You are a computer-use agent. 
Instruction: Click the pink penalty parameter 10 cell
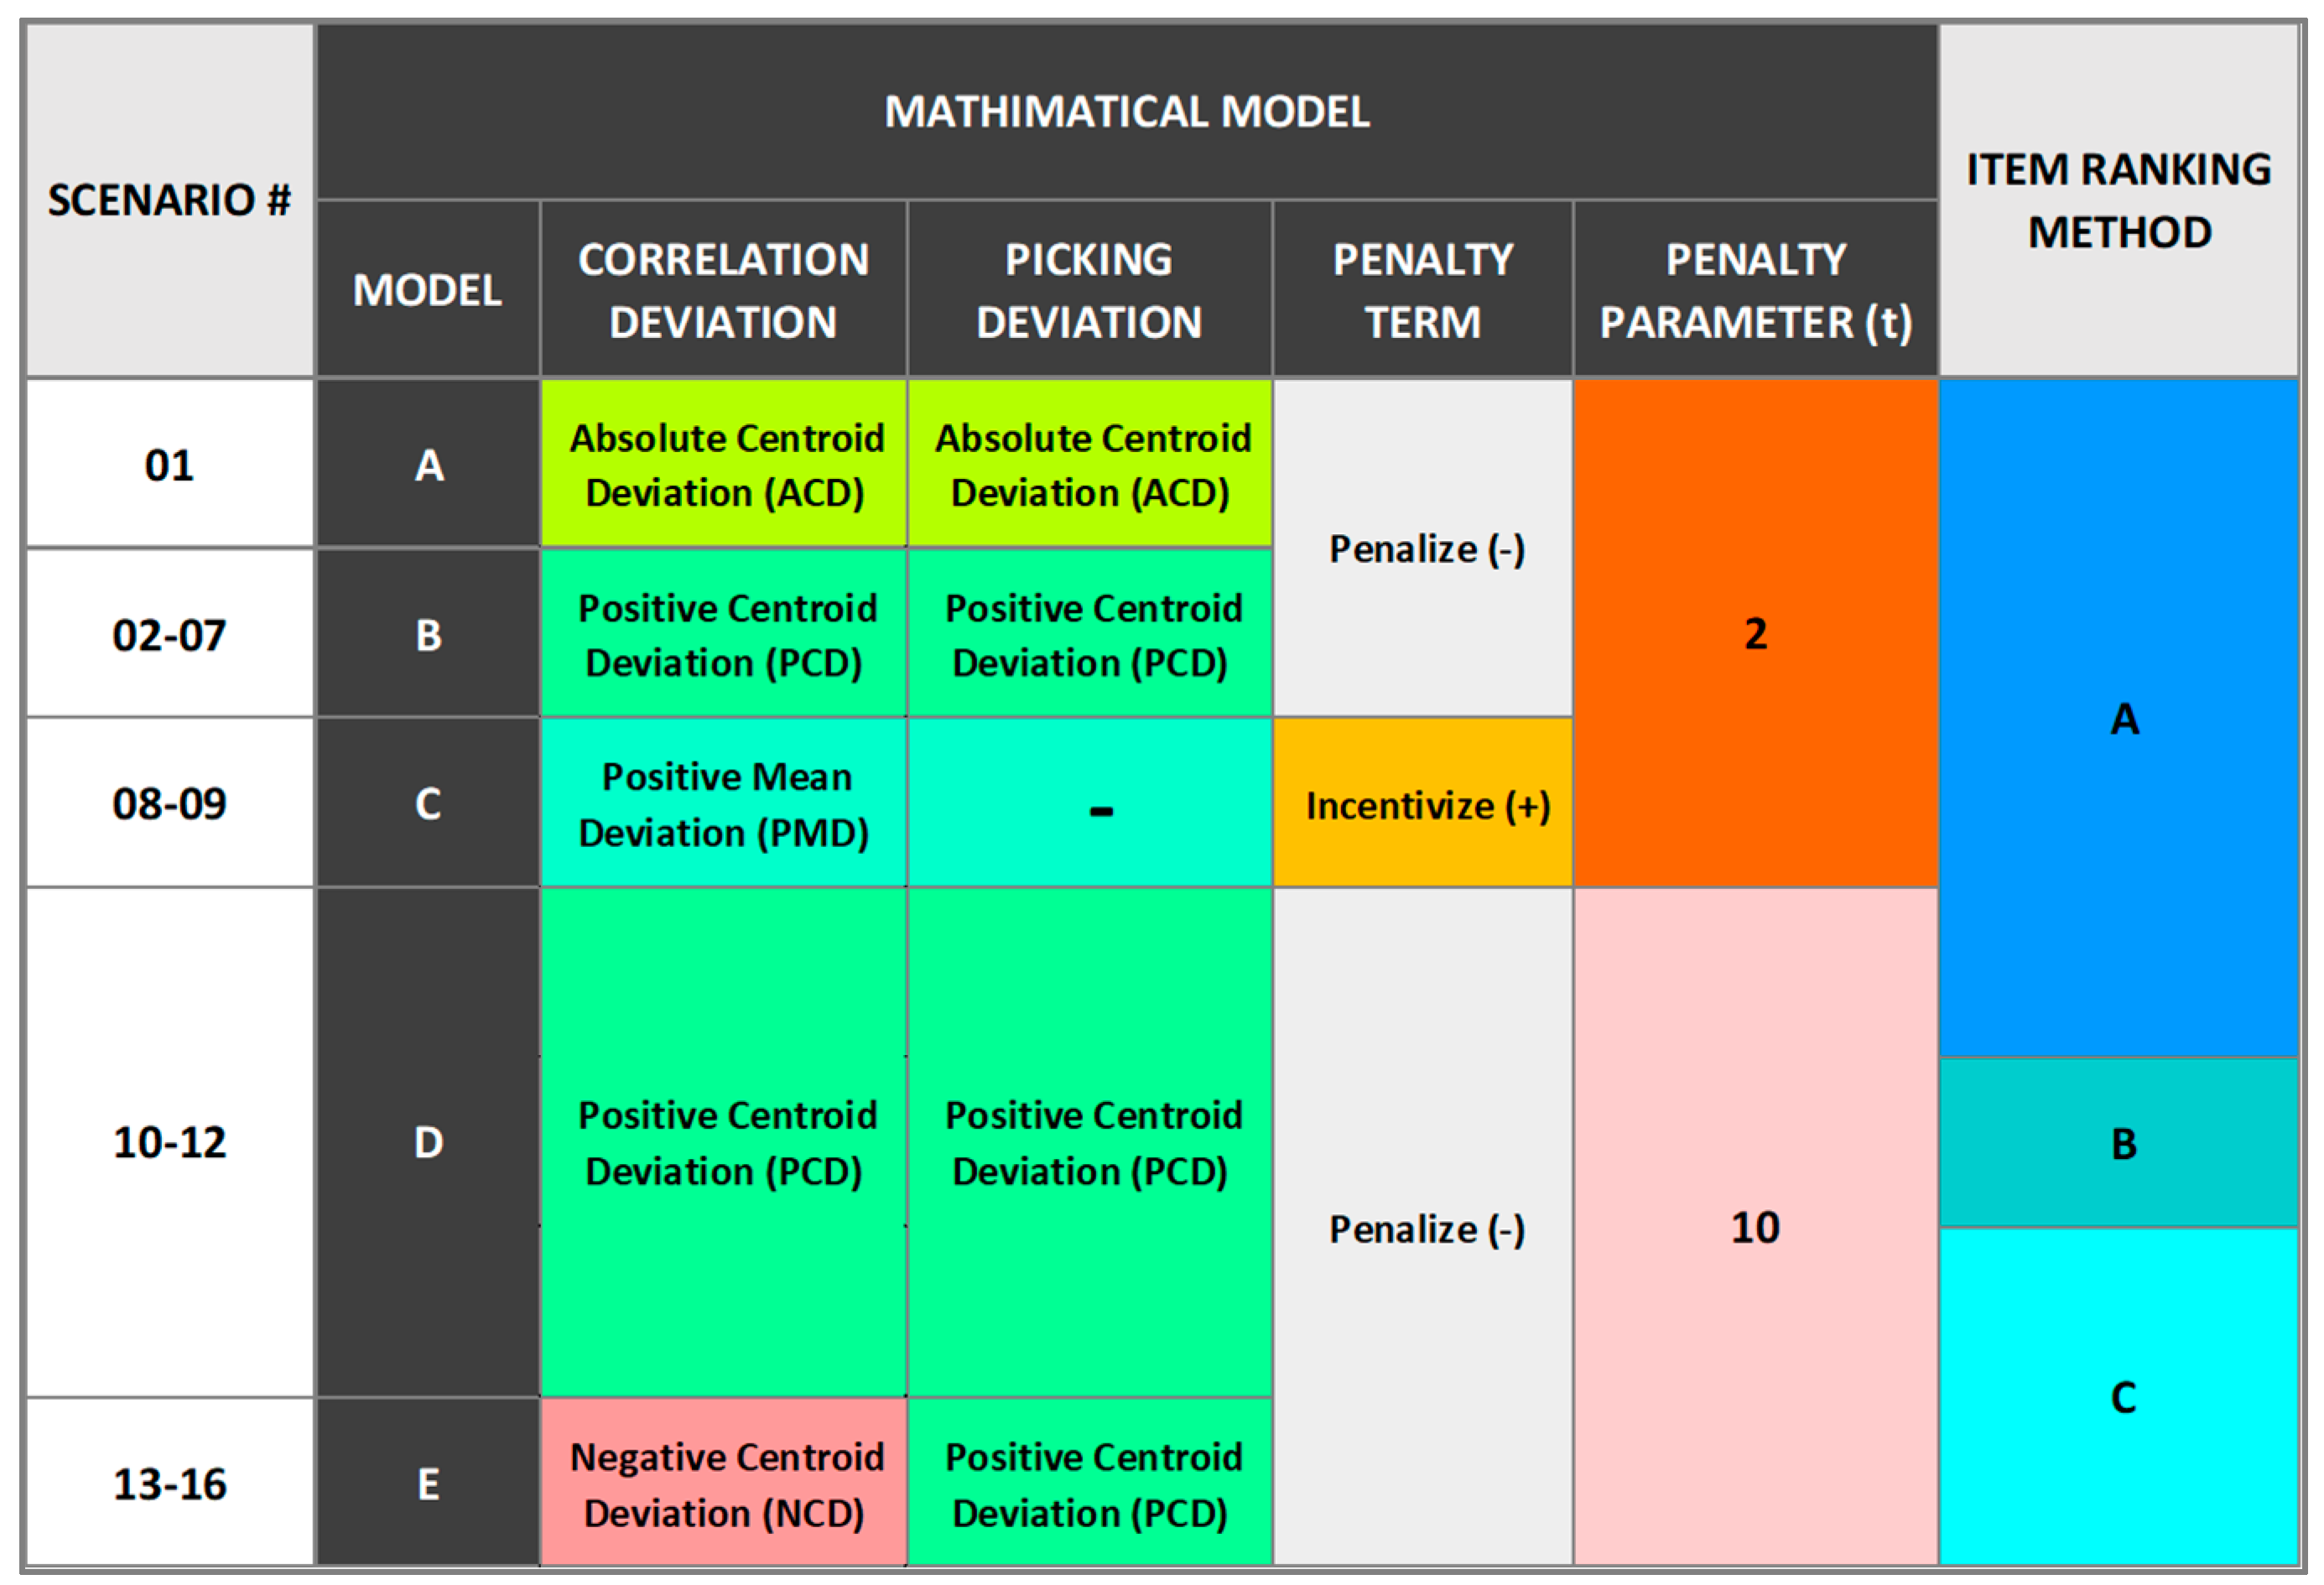[1755, 1227]
